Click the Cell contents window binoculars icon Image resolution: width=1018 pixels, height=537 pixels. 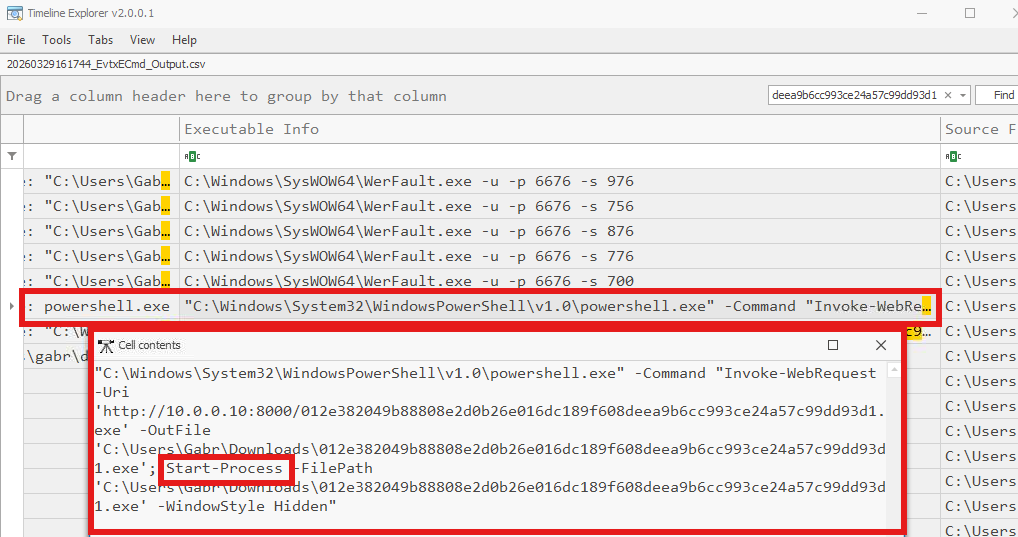(x=105, y=345)
